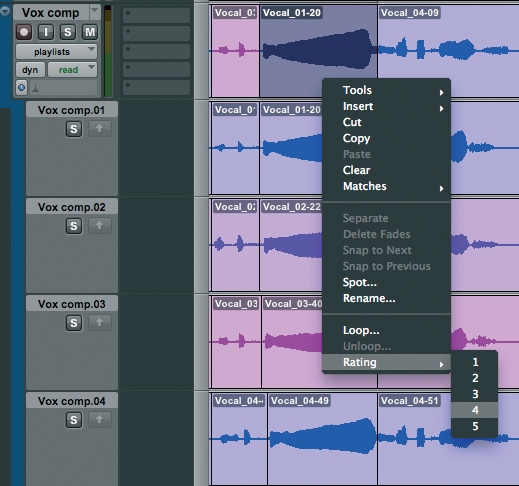Promote Vox comp.02 with its up arrow

point(100,226)
